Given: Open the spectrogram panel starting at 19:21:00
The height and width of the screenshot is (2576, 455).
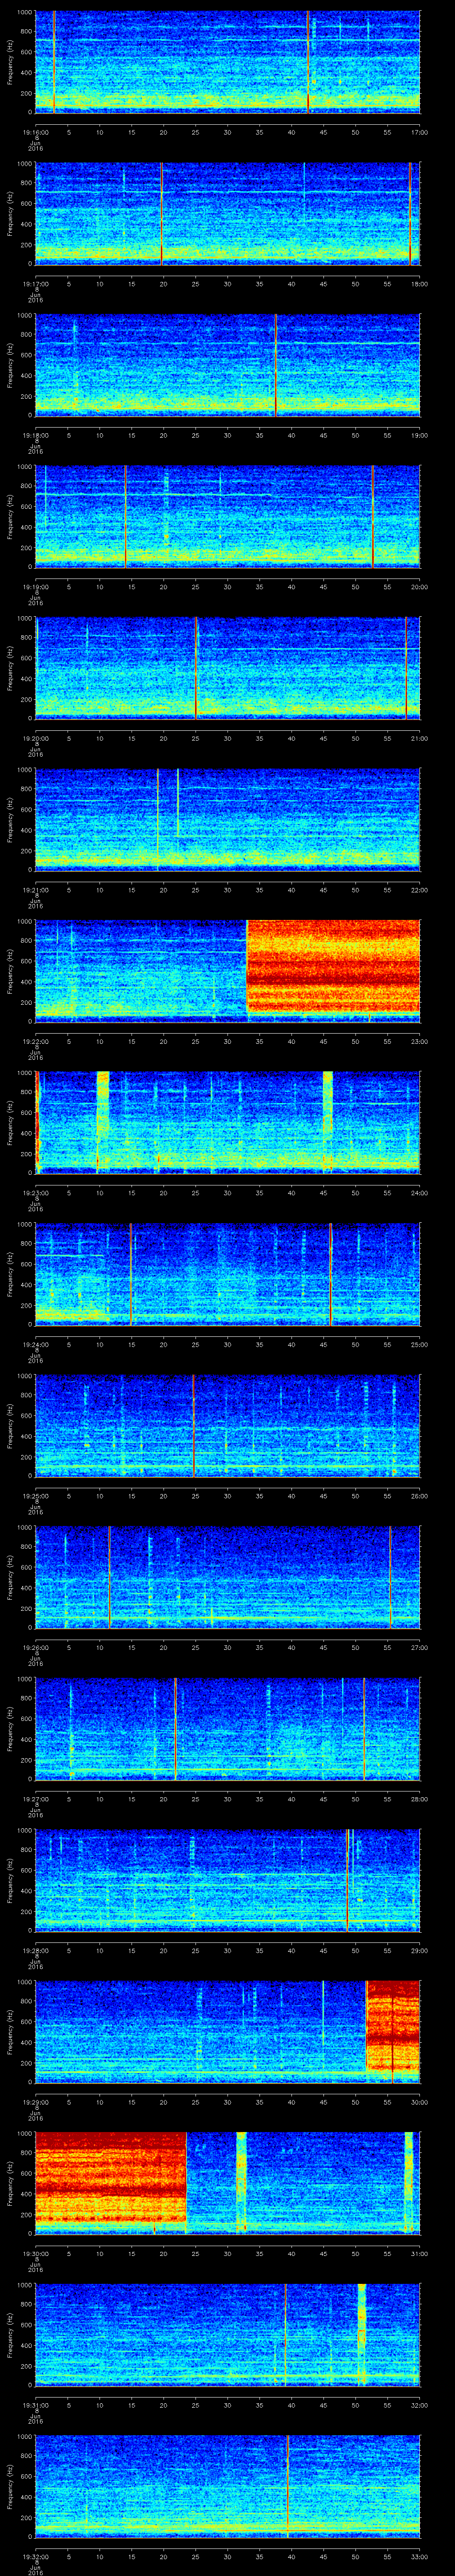Looking at the screenshot, I should coord(228,820).
